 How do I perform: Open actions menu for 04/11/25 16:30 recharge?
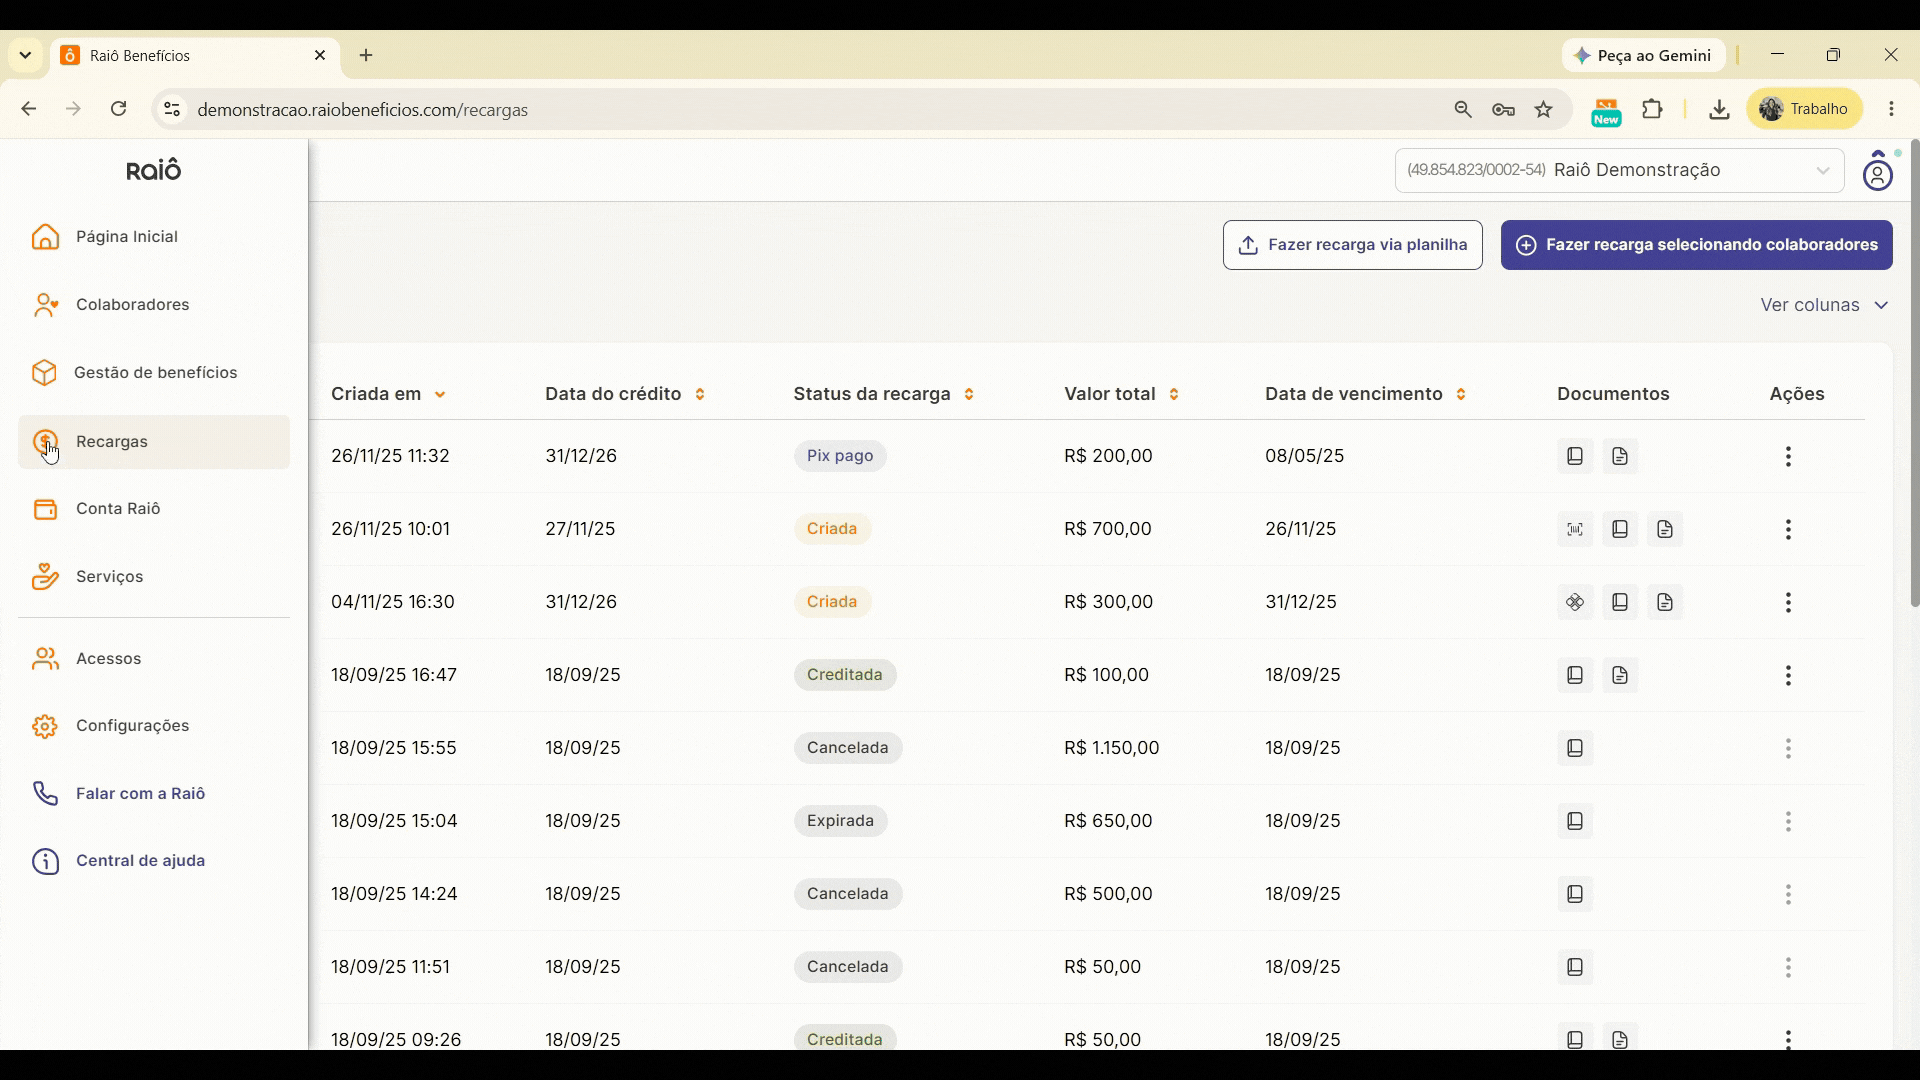[x=1788, y=602]
